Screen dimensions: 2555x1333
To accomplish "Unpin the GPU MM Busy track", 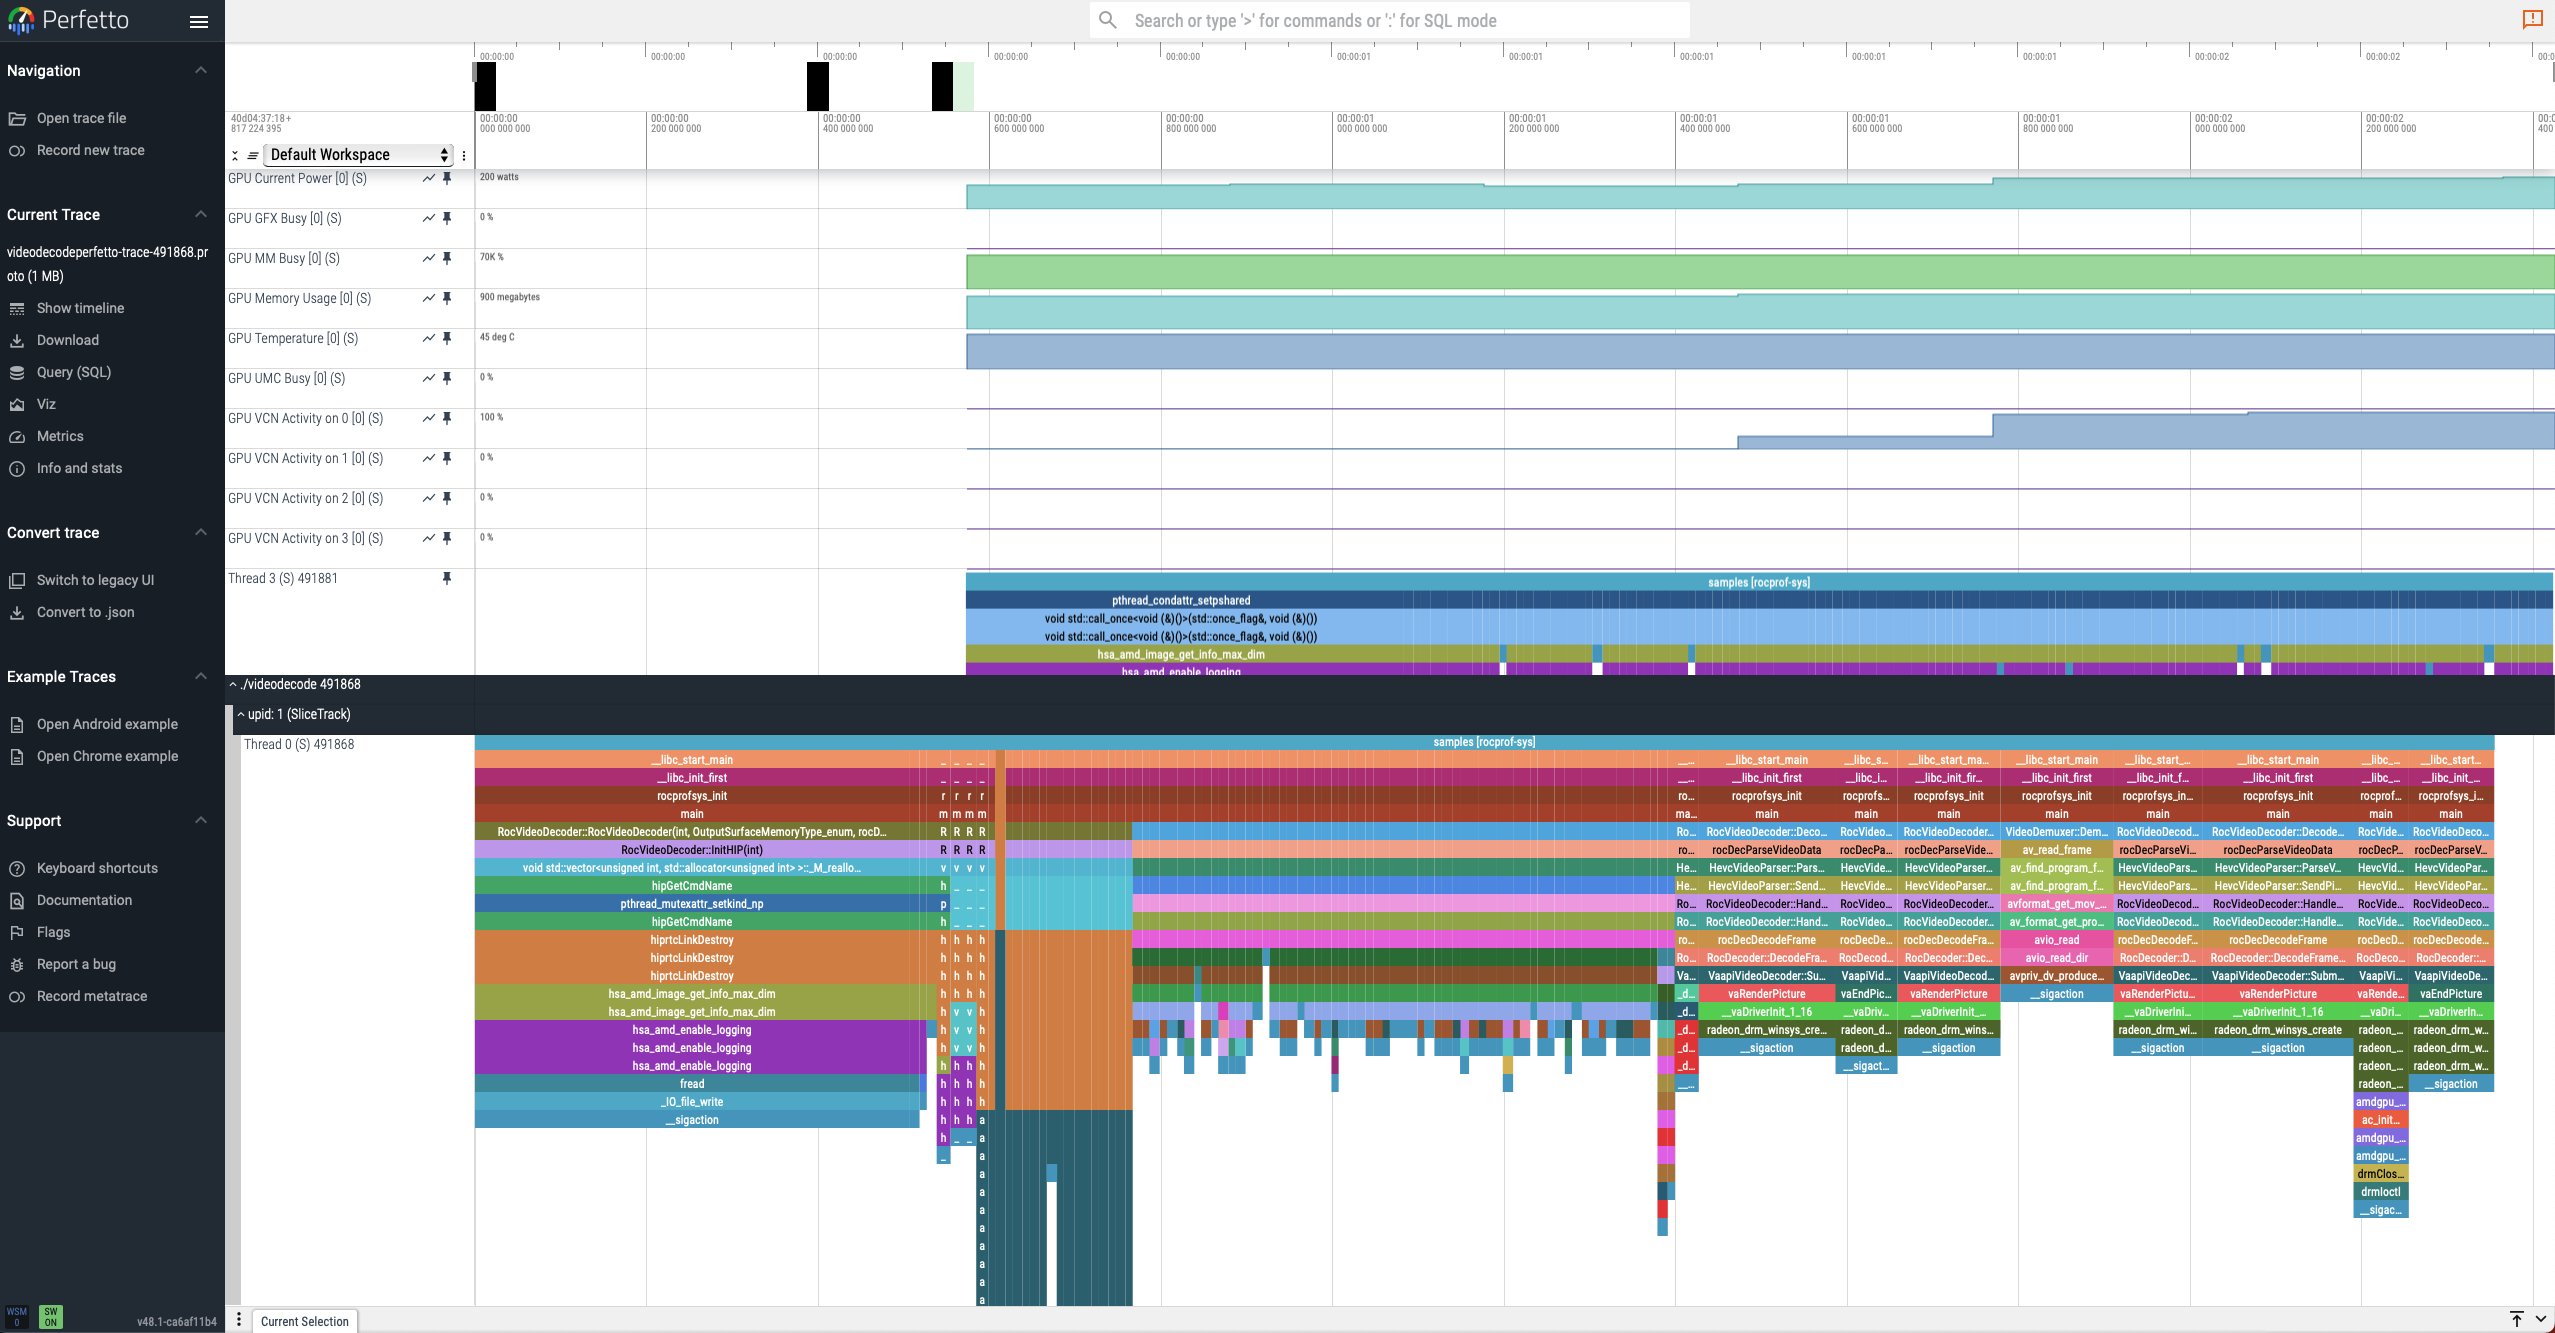I will [x=447, y=258].
